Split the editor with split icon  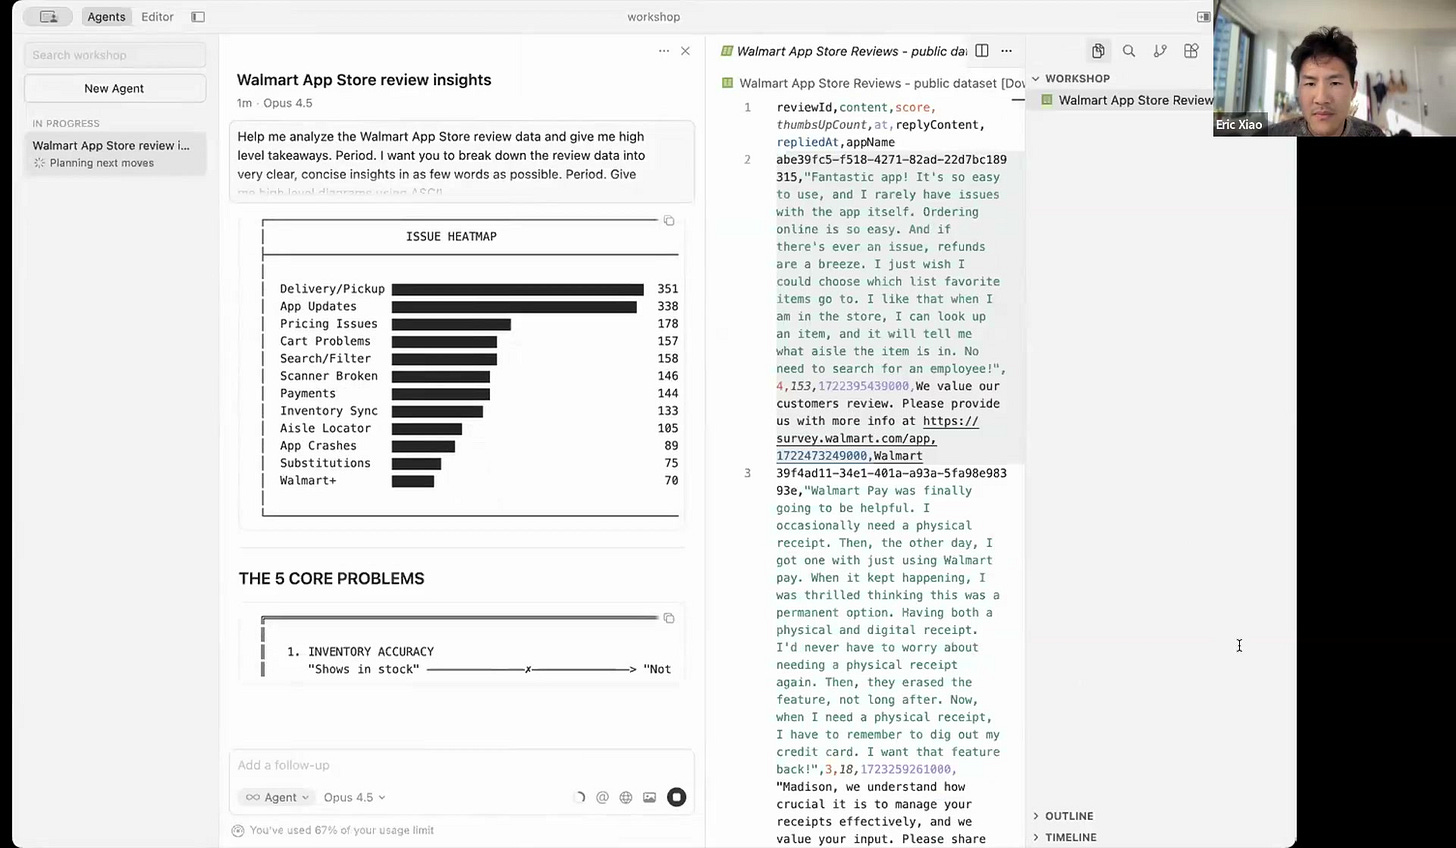point(982,51)
